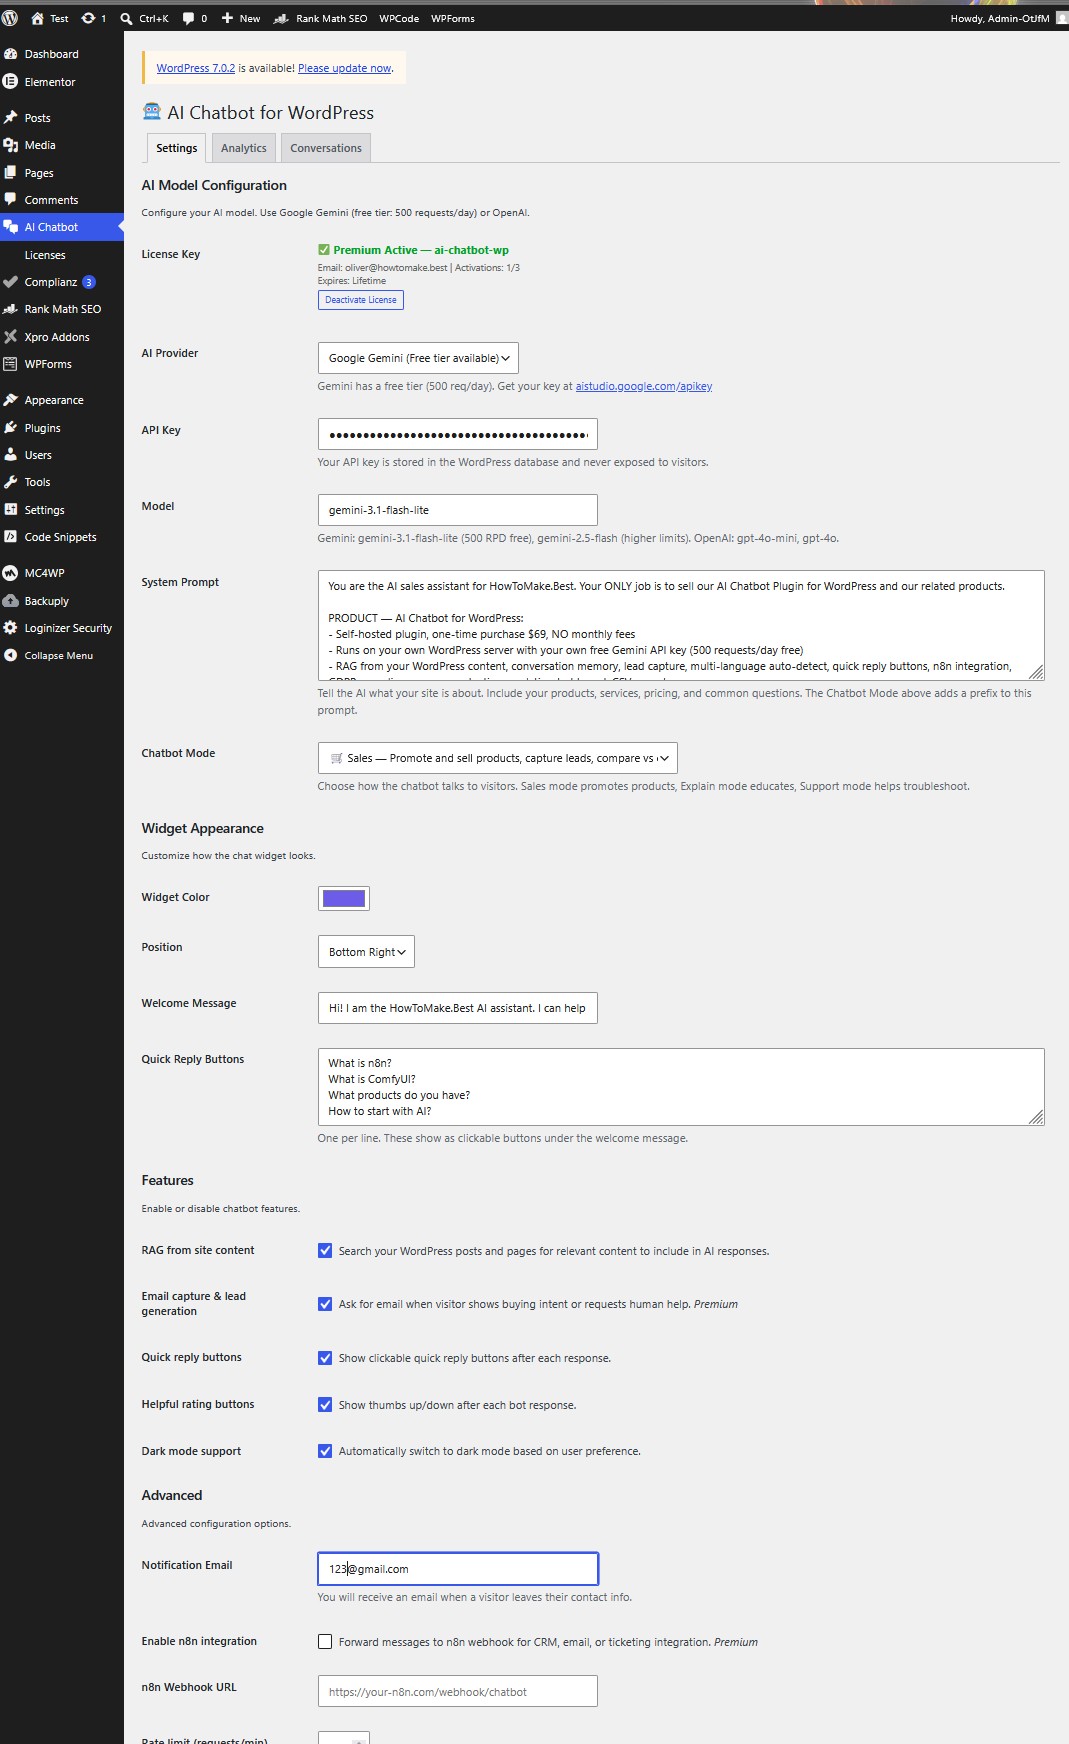This screenshot has width=1069, height=1744.
Task: Open aistudio.google.com/apikey link
Action: pos(644,386)
